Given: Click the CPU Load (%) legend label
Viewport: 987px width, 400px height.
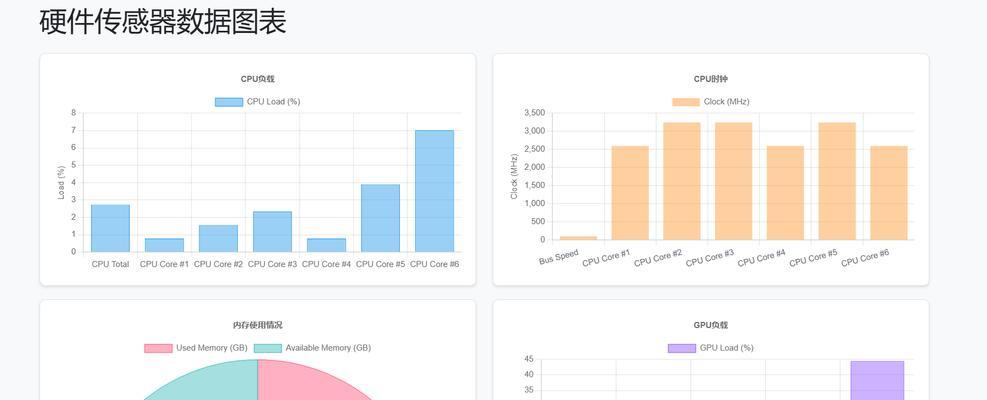Looking at the screenshot, I should 273,102.
